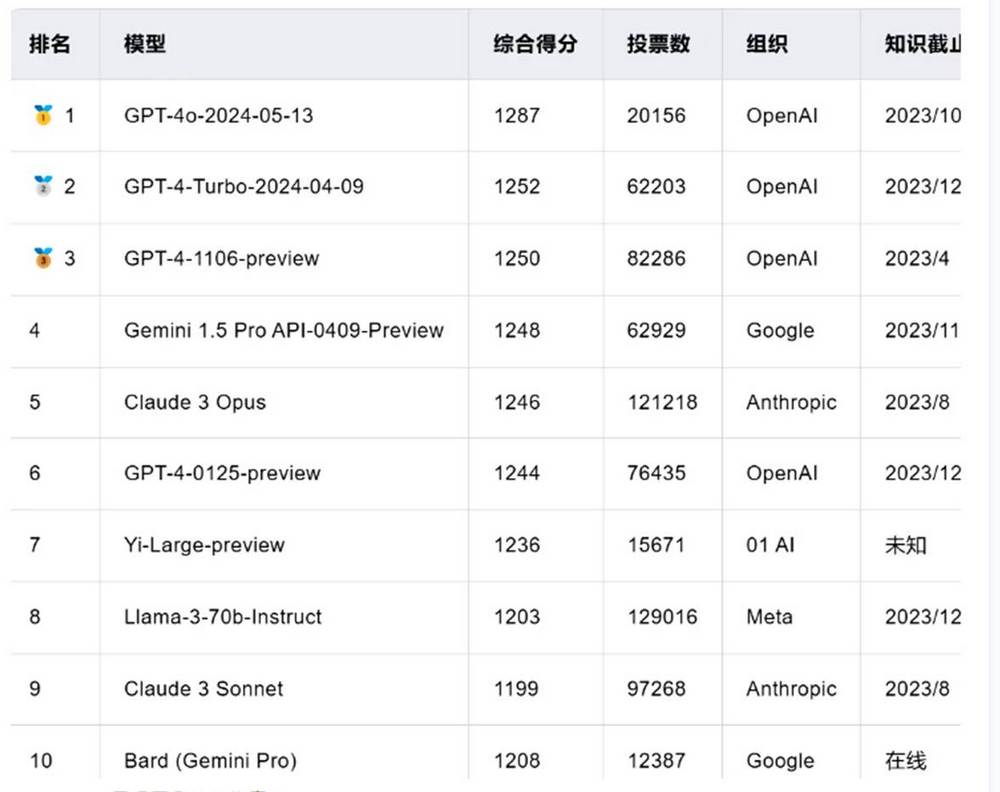Click the vote count 121218
The width and height of the screenshot is (1000, 792).
coord(662,402)
